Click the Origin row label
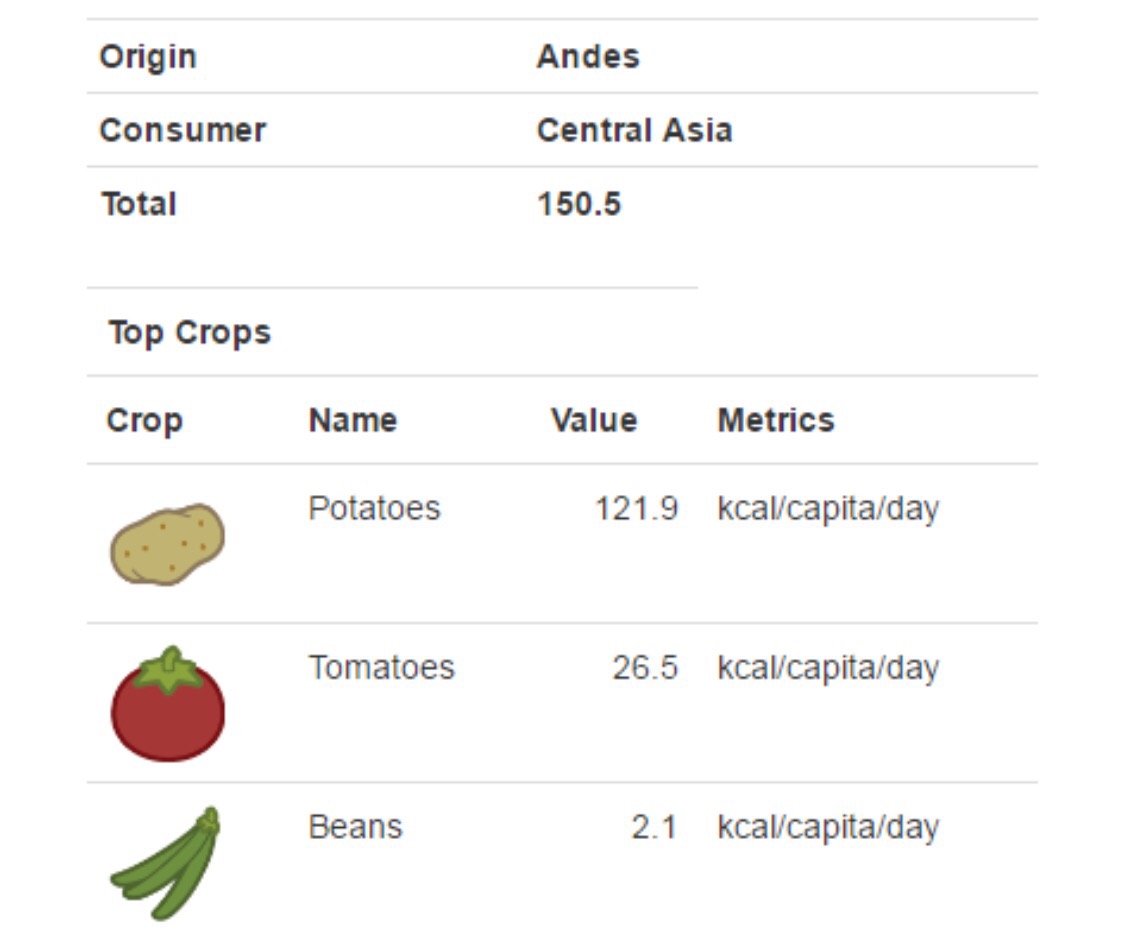 coord(148,57)
